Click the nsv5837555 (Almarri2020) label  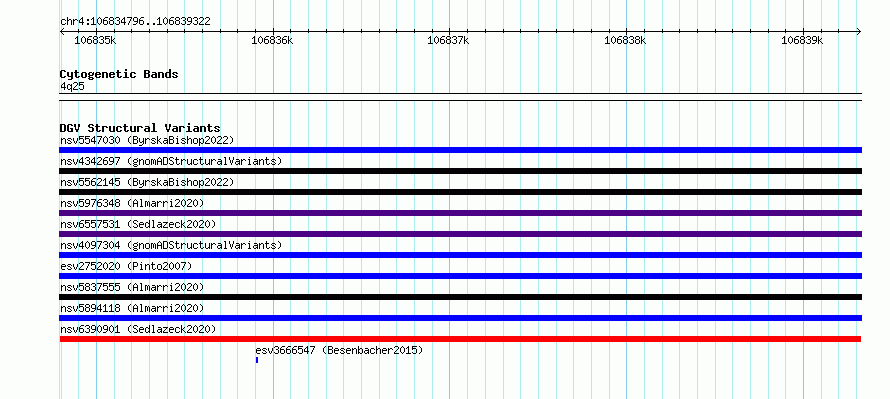click(x=132, y=287)
